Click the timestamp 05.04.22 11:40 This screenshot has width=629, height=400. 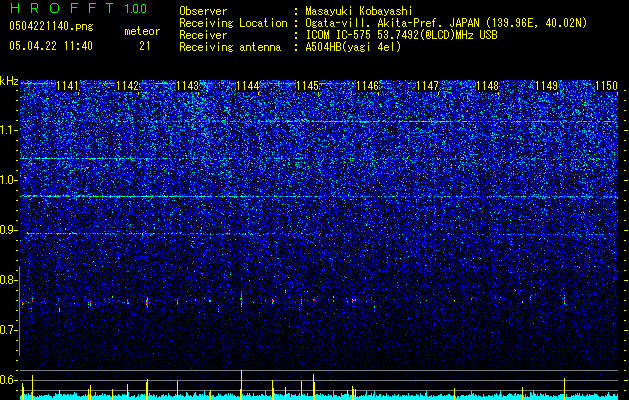pos(51,46)
